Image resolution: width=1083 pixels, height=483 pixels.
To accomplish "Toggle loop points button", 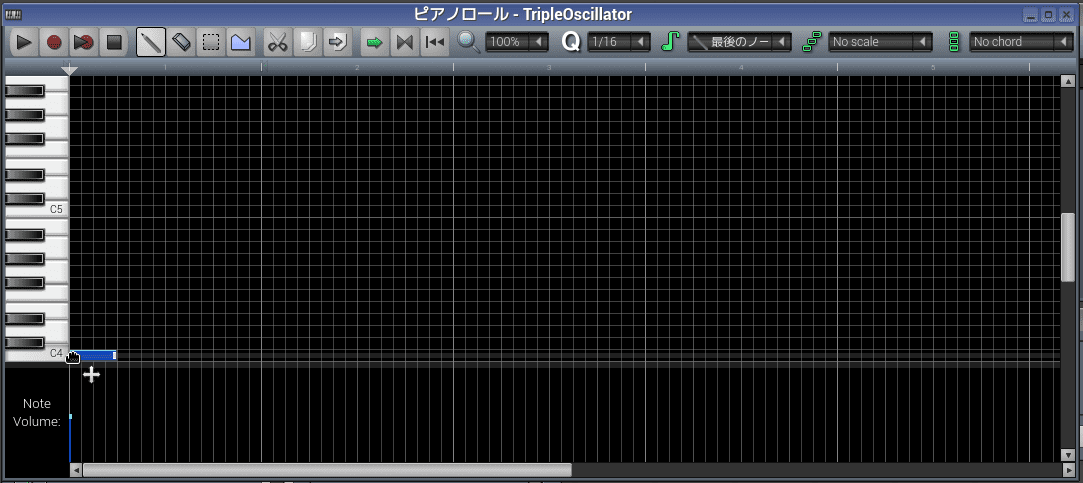I will point(404,42).
